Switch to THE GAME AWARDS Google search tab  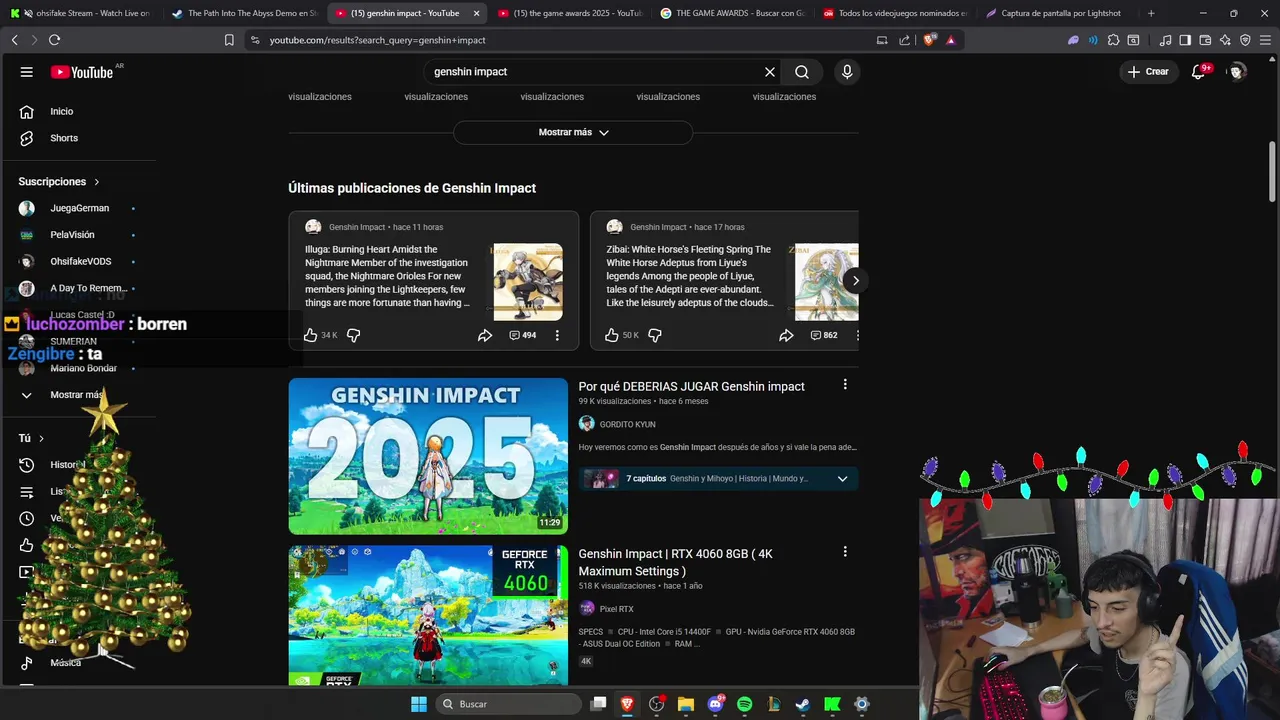733,13
